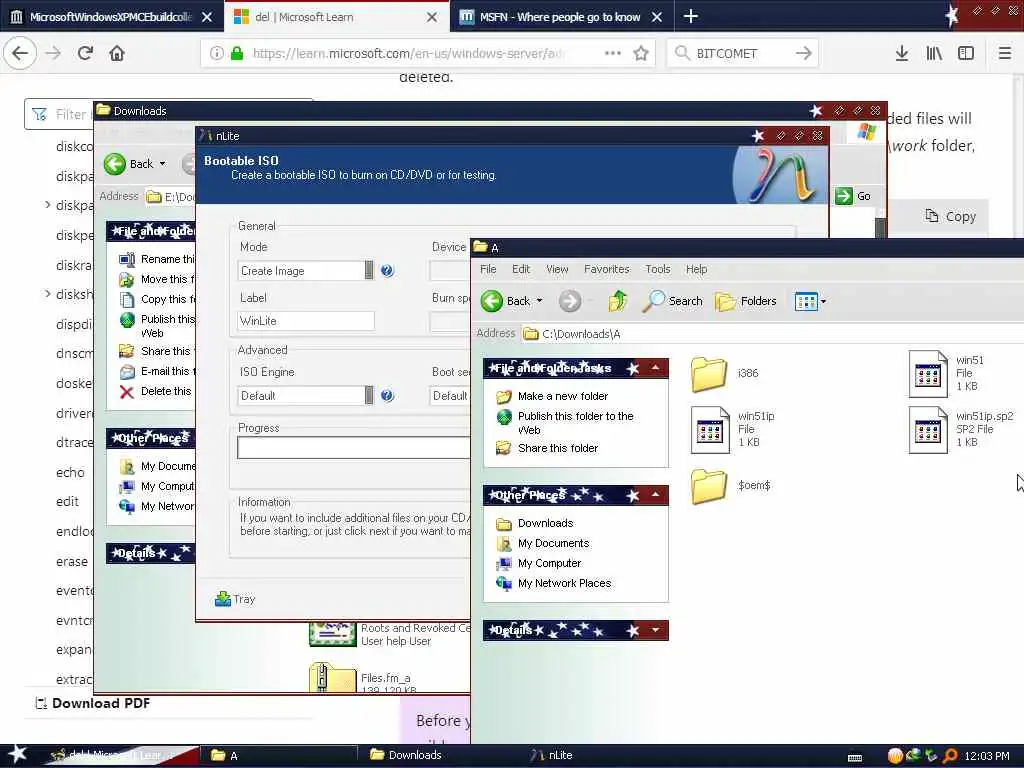Click help icon beside ISO Engine Default
This screenshot has width=1024, height=768.
click(x=387, y=395)
